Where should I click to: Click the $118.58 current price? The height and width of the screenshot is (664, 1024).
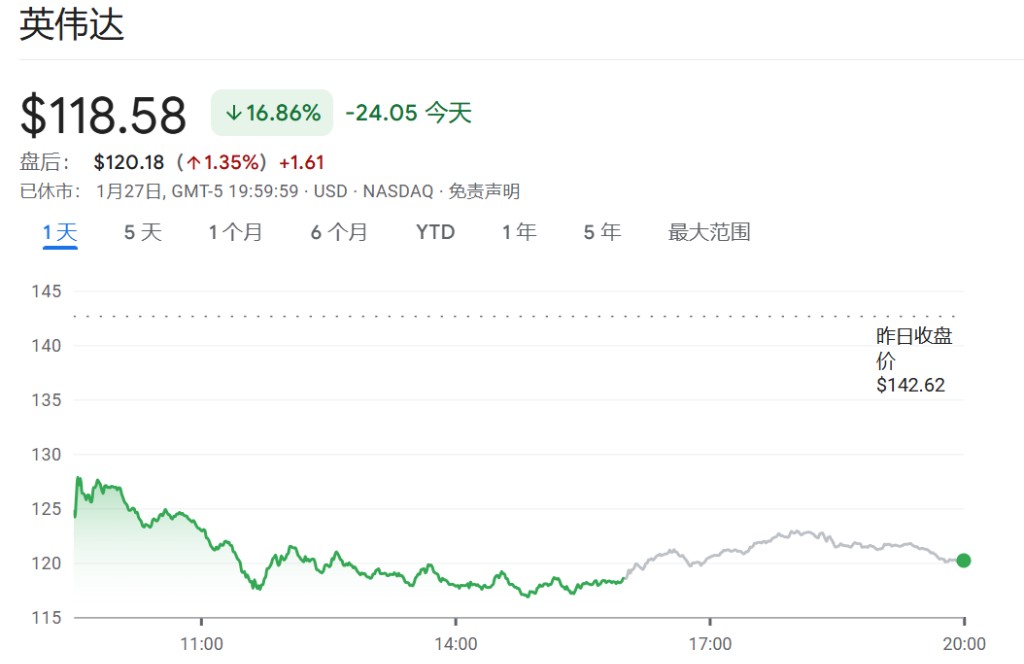click(x=104, y=115)
